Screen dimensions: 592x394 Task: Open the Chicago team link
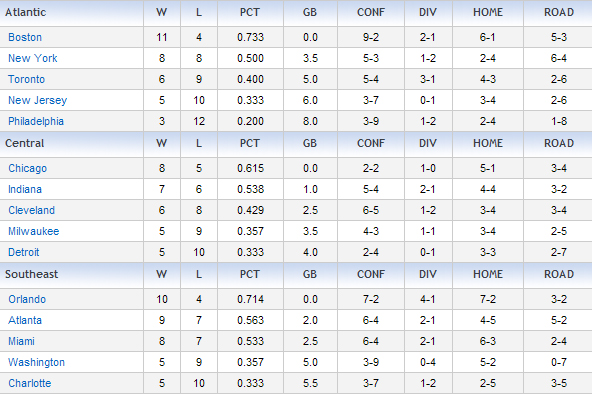[x=28, y=168]
